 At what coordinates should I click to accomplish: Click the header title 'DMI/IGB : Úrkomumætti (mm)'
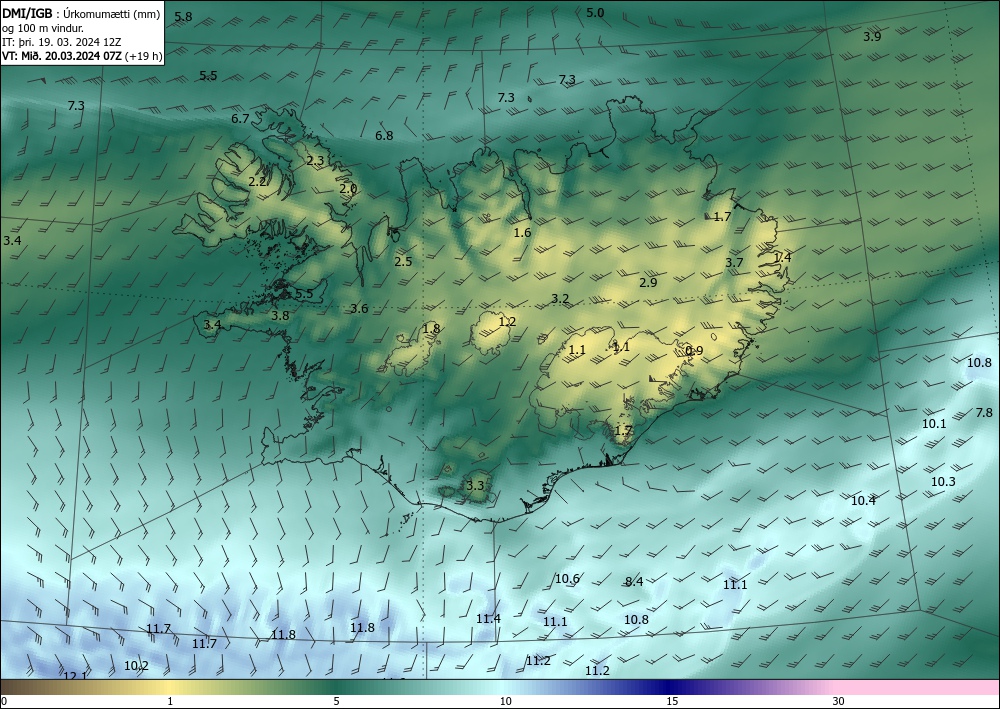click(81, 15)
